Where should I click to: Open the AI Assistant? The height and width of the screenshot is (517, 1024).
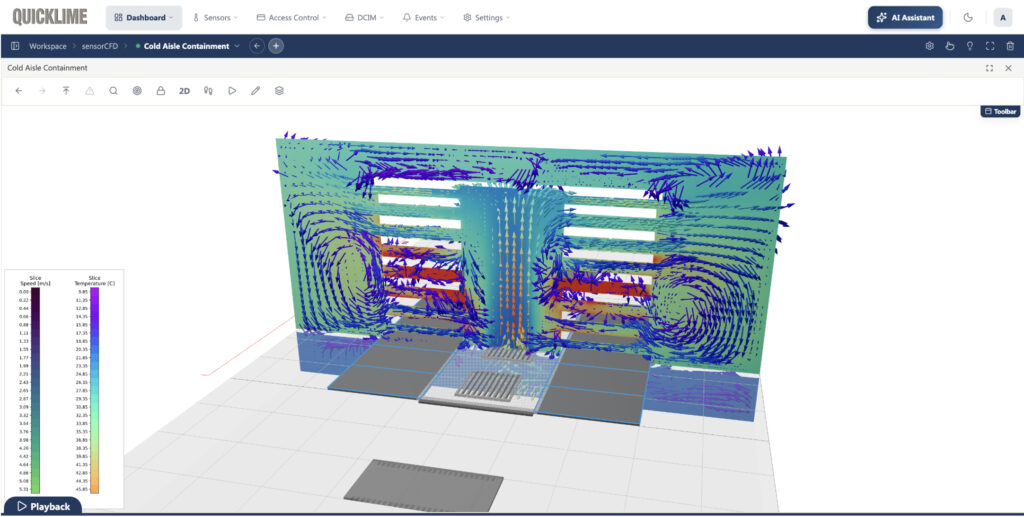905,18
